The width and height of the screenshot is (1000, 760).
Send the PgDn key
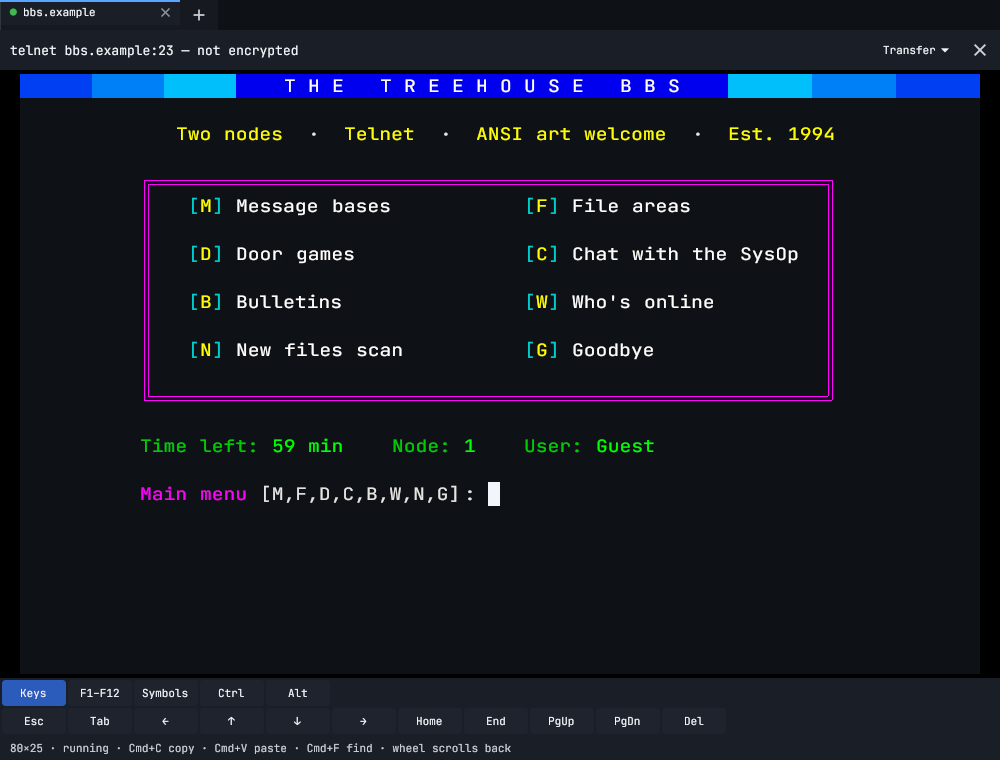click(627, 721)
